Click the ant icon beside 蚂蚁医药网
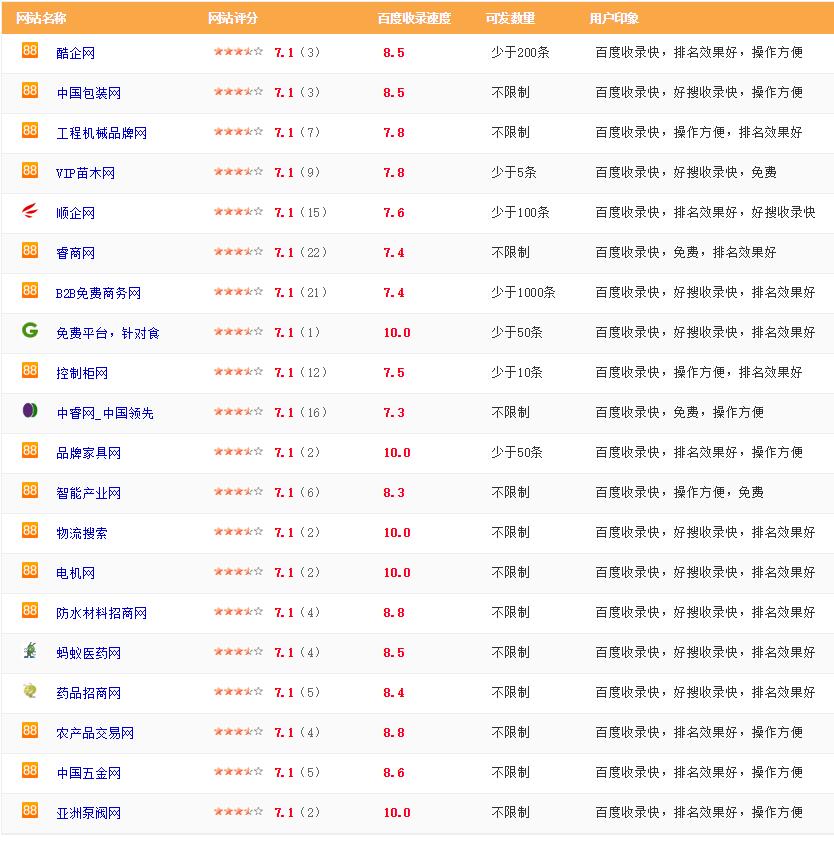This screenshot has width=834, height=841. pos(30,651)
